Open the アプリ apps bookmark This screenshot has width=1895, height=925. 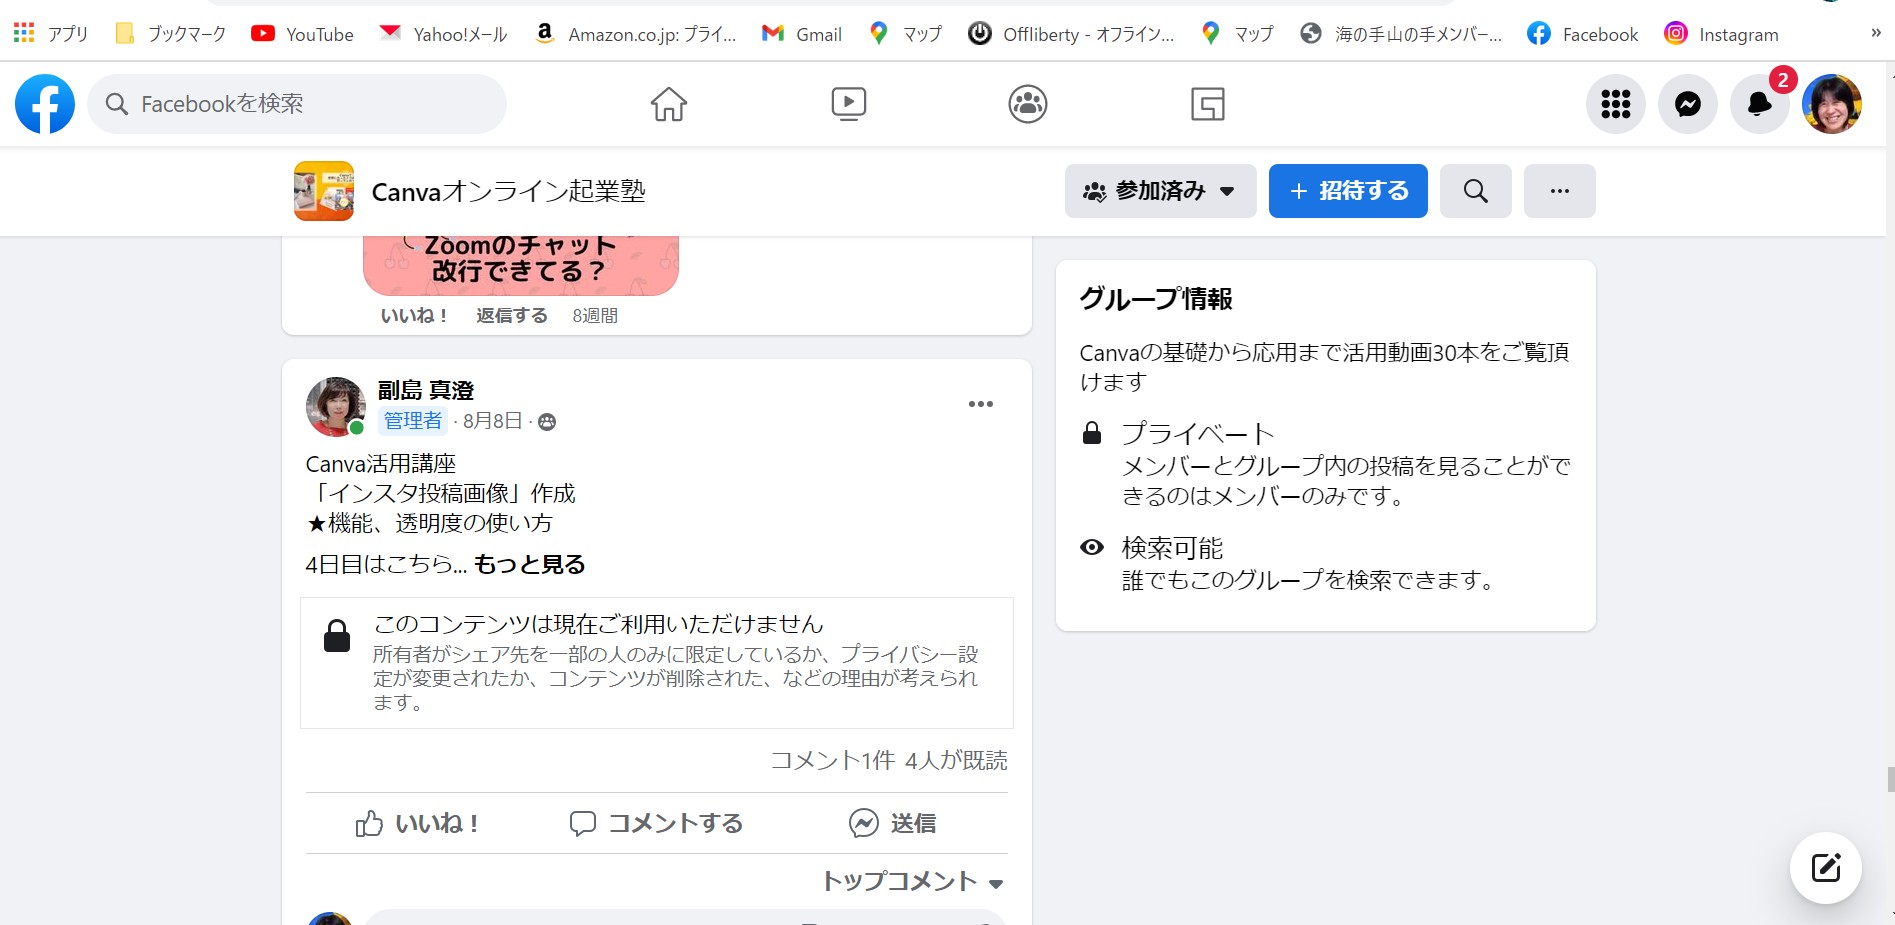tap(51, 34)
